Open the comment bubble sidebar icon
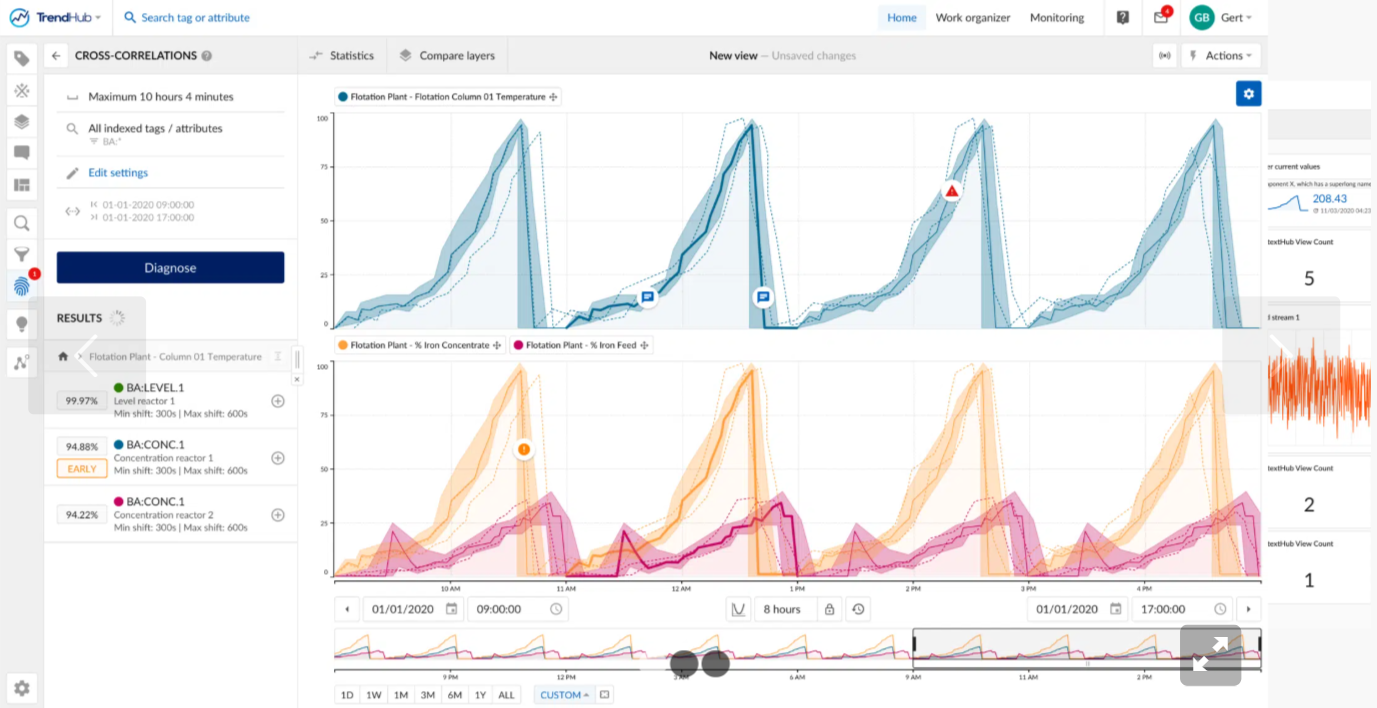Viewport: 1377px width, 708px height. (x=21, y=153)
